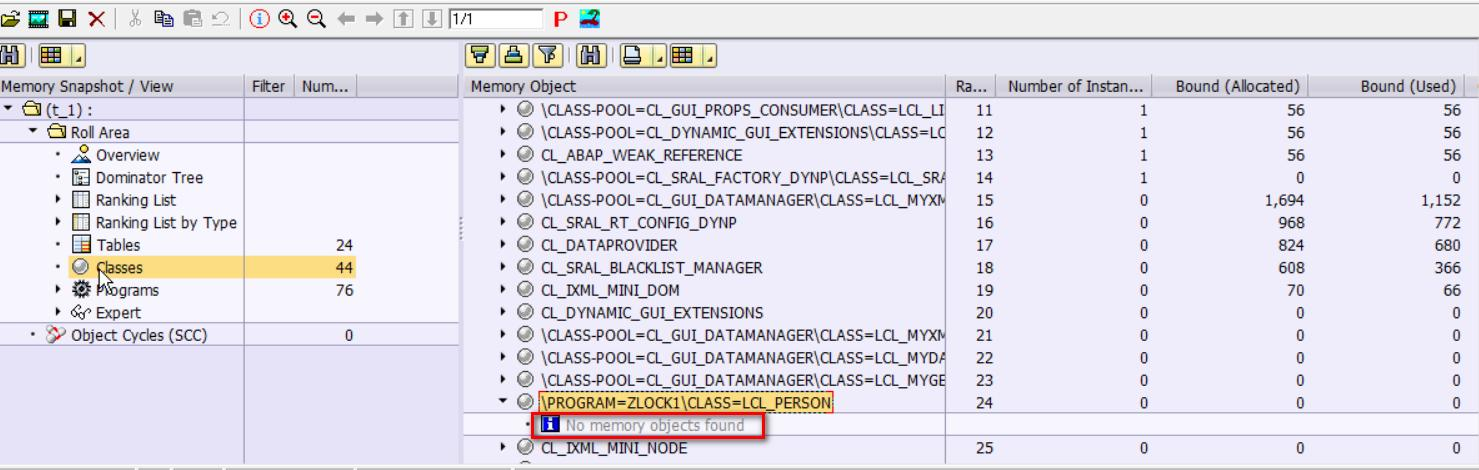Click the sort ascending icon

478,53
